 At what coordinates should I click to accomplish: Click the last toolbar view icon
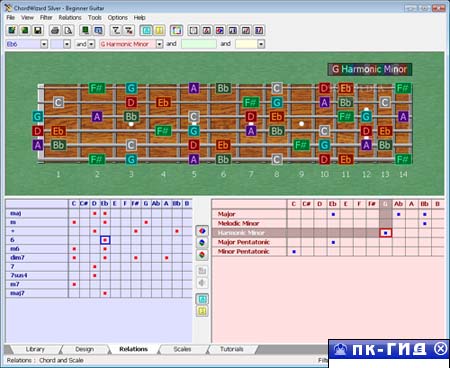point(259,30)
